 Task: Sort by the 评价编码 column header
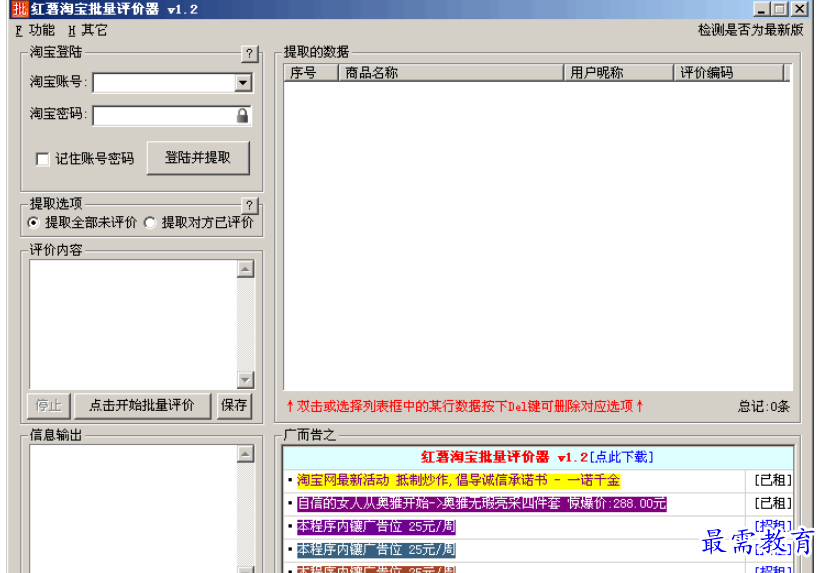pyautogui.click(x=729, y=72)
